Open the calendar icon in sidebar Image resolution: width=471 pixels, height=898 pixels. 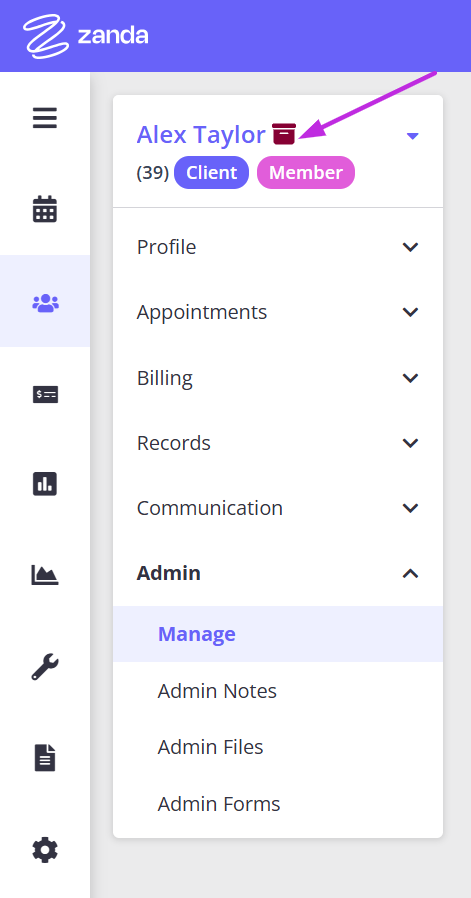[45, 209]
